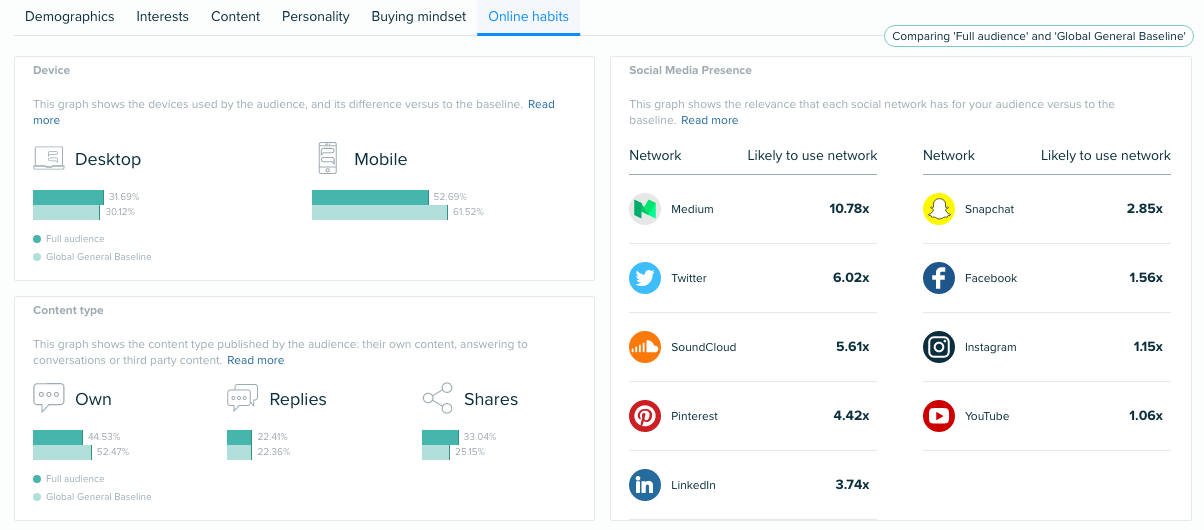
Task: Click the Instagram camera icon
Action: click(x=939, y=347)
